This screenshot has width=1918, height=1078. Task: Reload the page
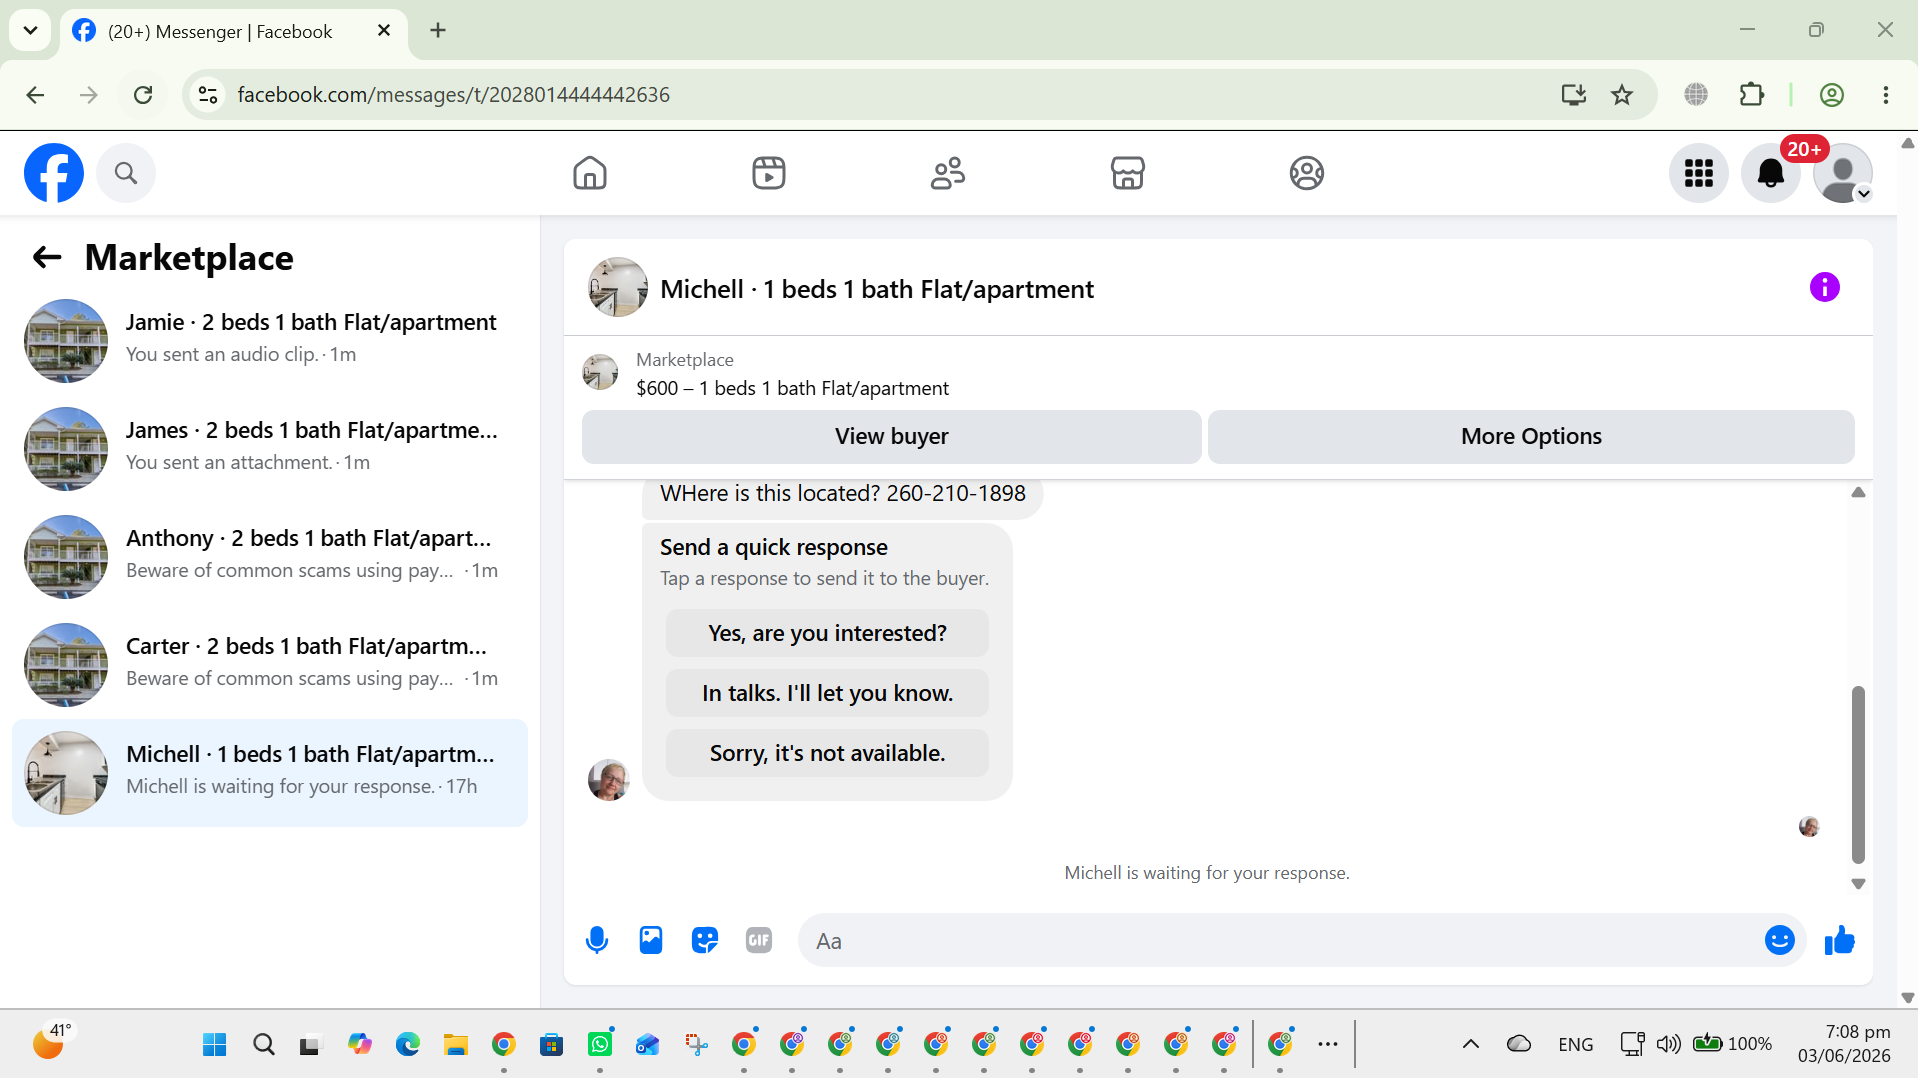click(143, 95)
